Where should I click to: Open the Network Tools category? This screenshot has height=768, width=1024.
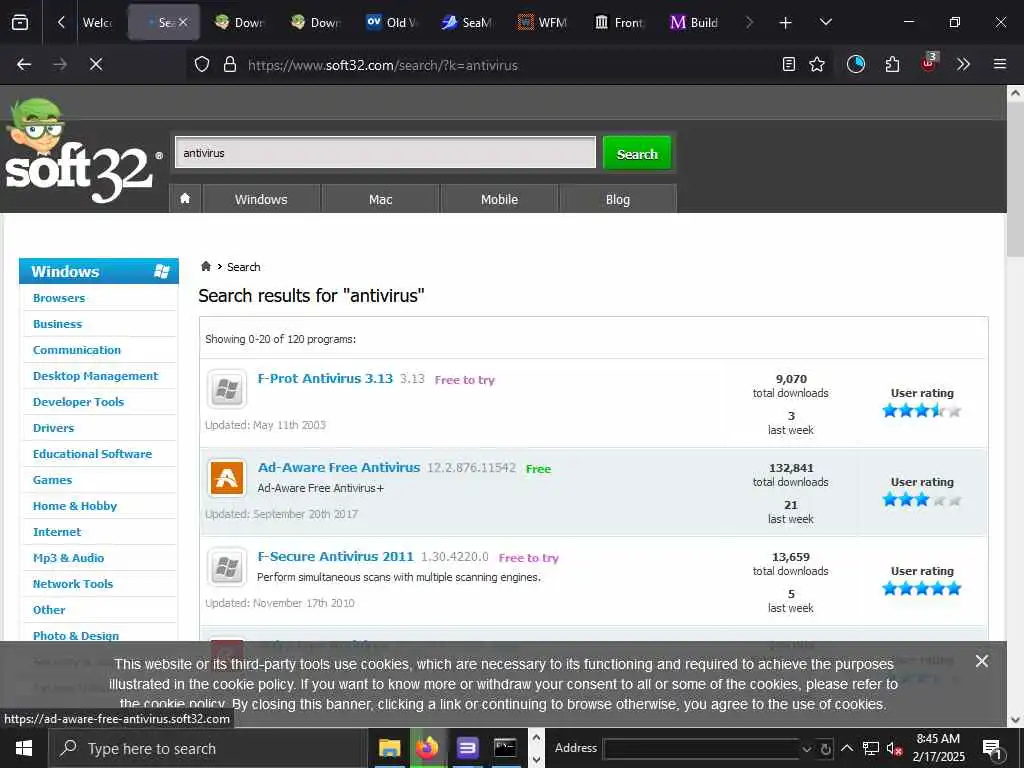point(73,584)
